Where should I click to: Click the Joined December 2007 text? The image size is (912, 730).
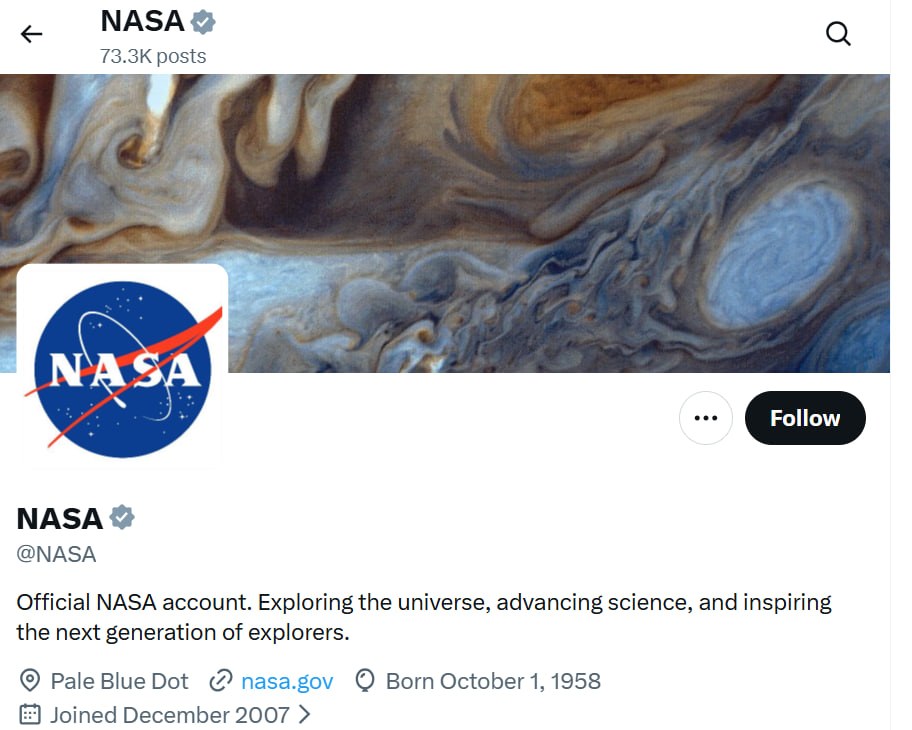point(170,715)
